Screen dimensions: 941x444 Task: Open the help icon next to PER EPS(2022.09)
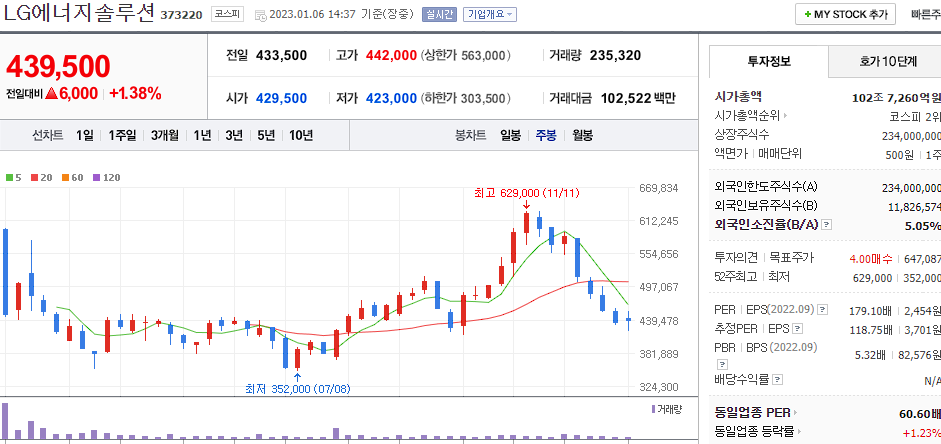[823, 310]
